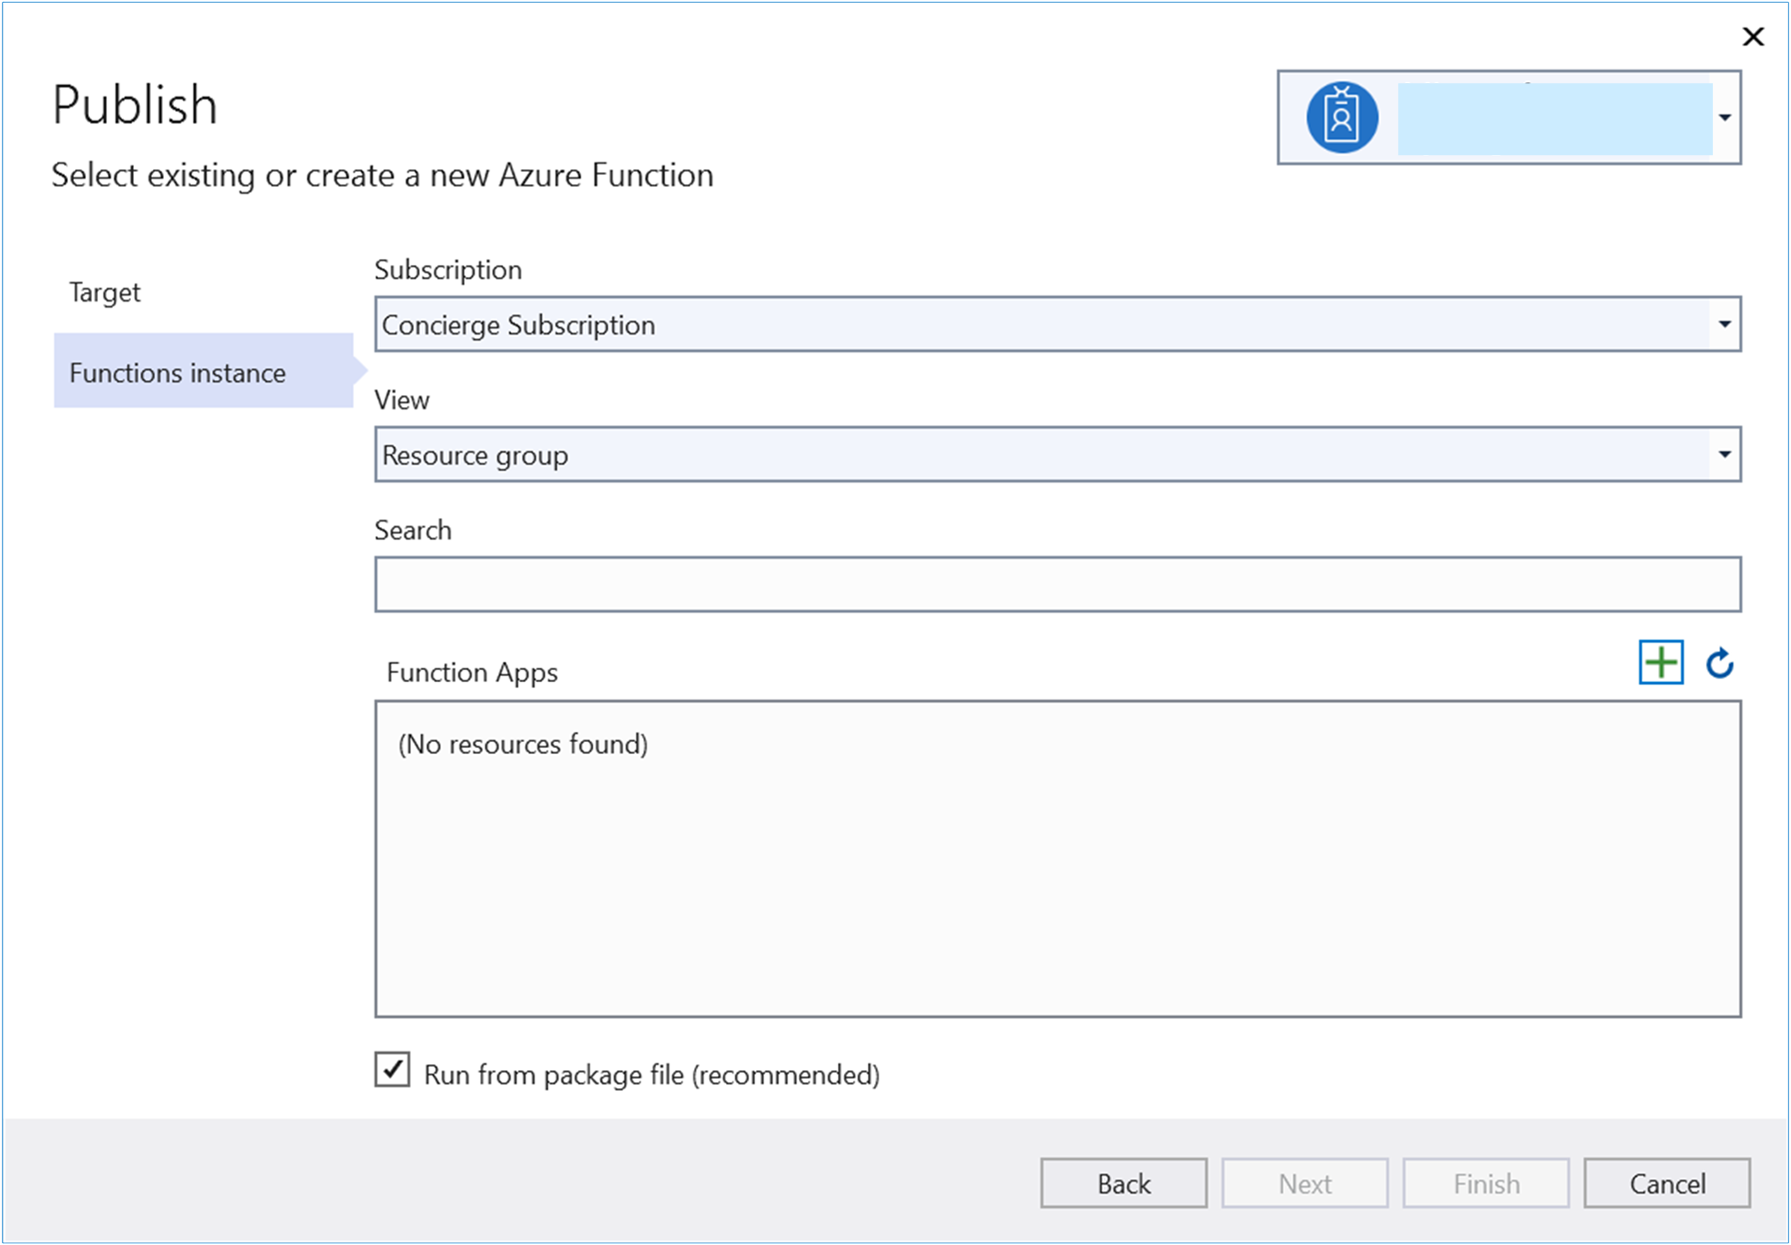Open the View dropdown
Screen dimensions: 1791x1245
click(x=1058, y=454)
